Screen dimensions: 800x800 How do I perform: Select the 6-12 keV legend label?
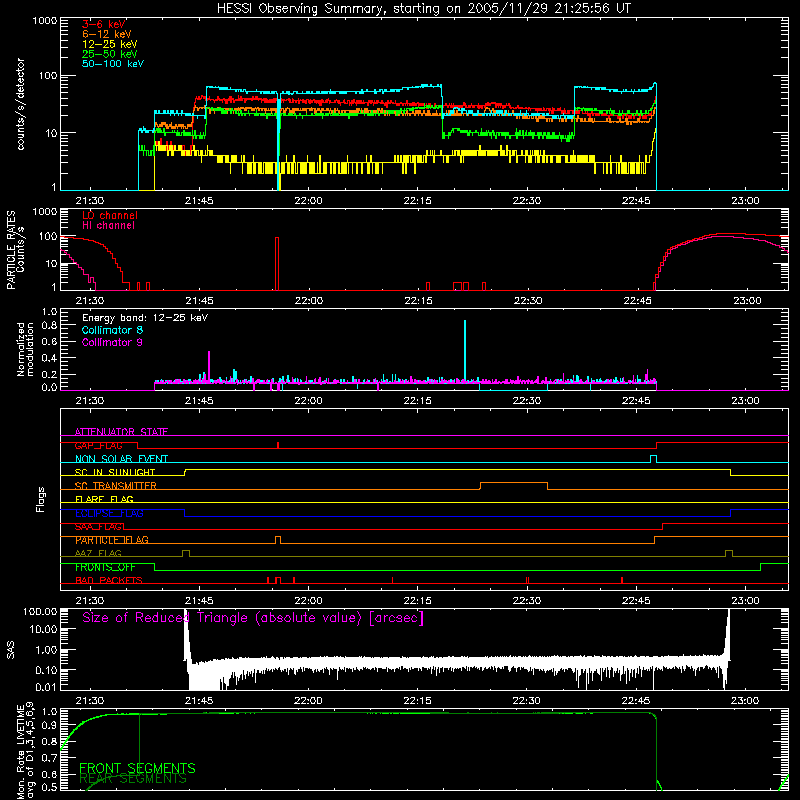tap(107, 34)
